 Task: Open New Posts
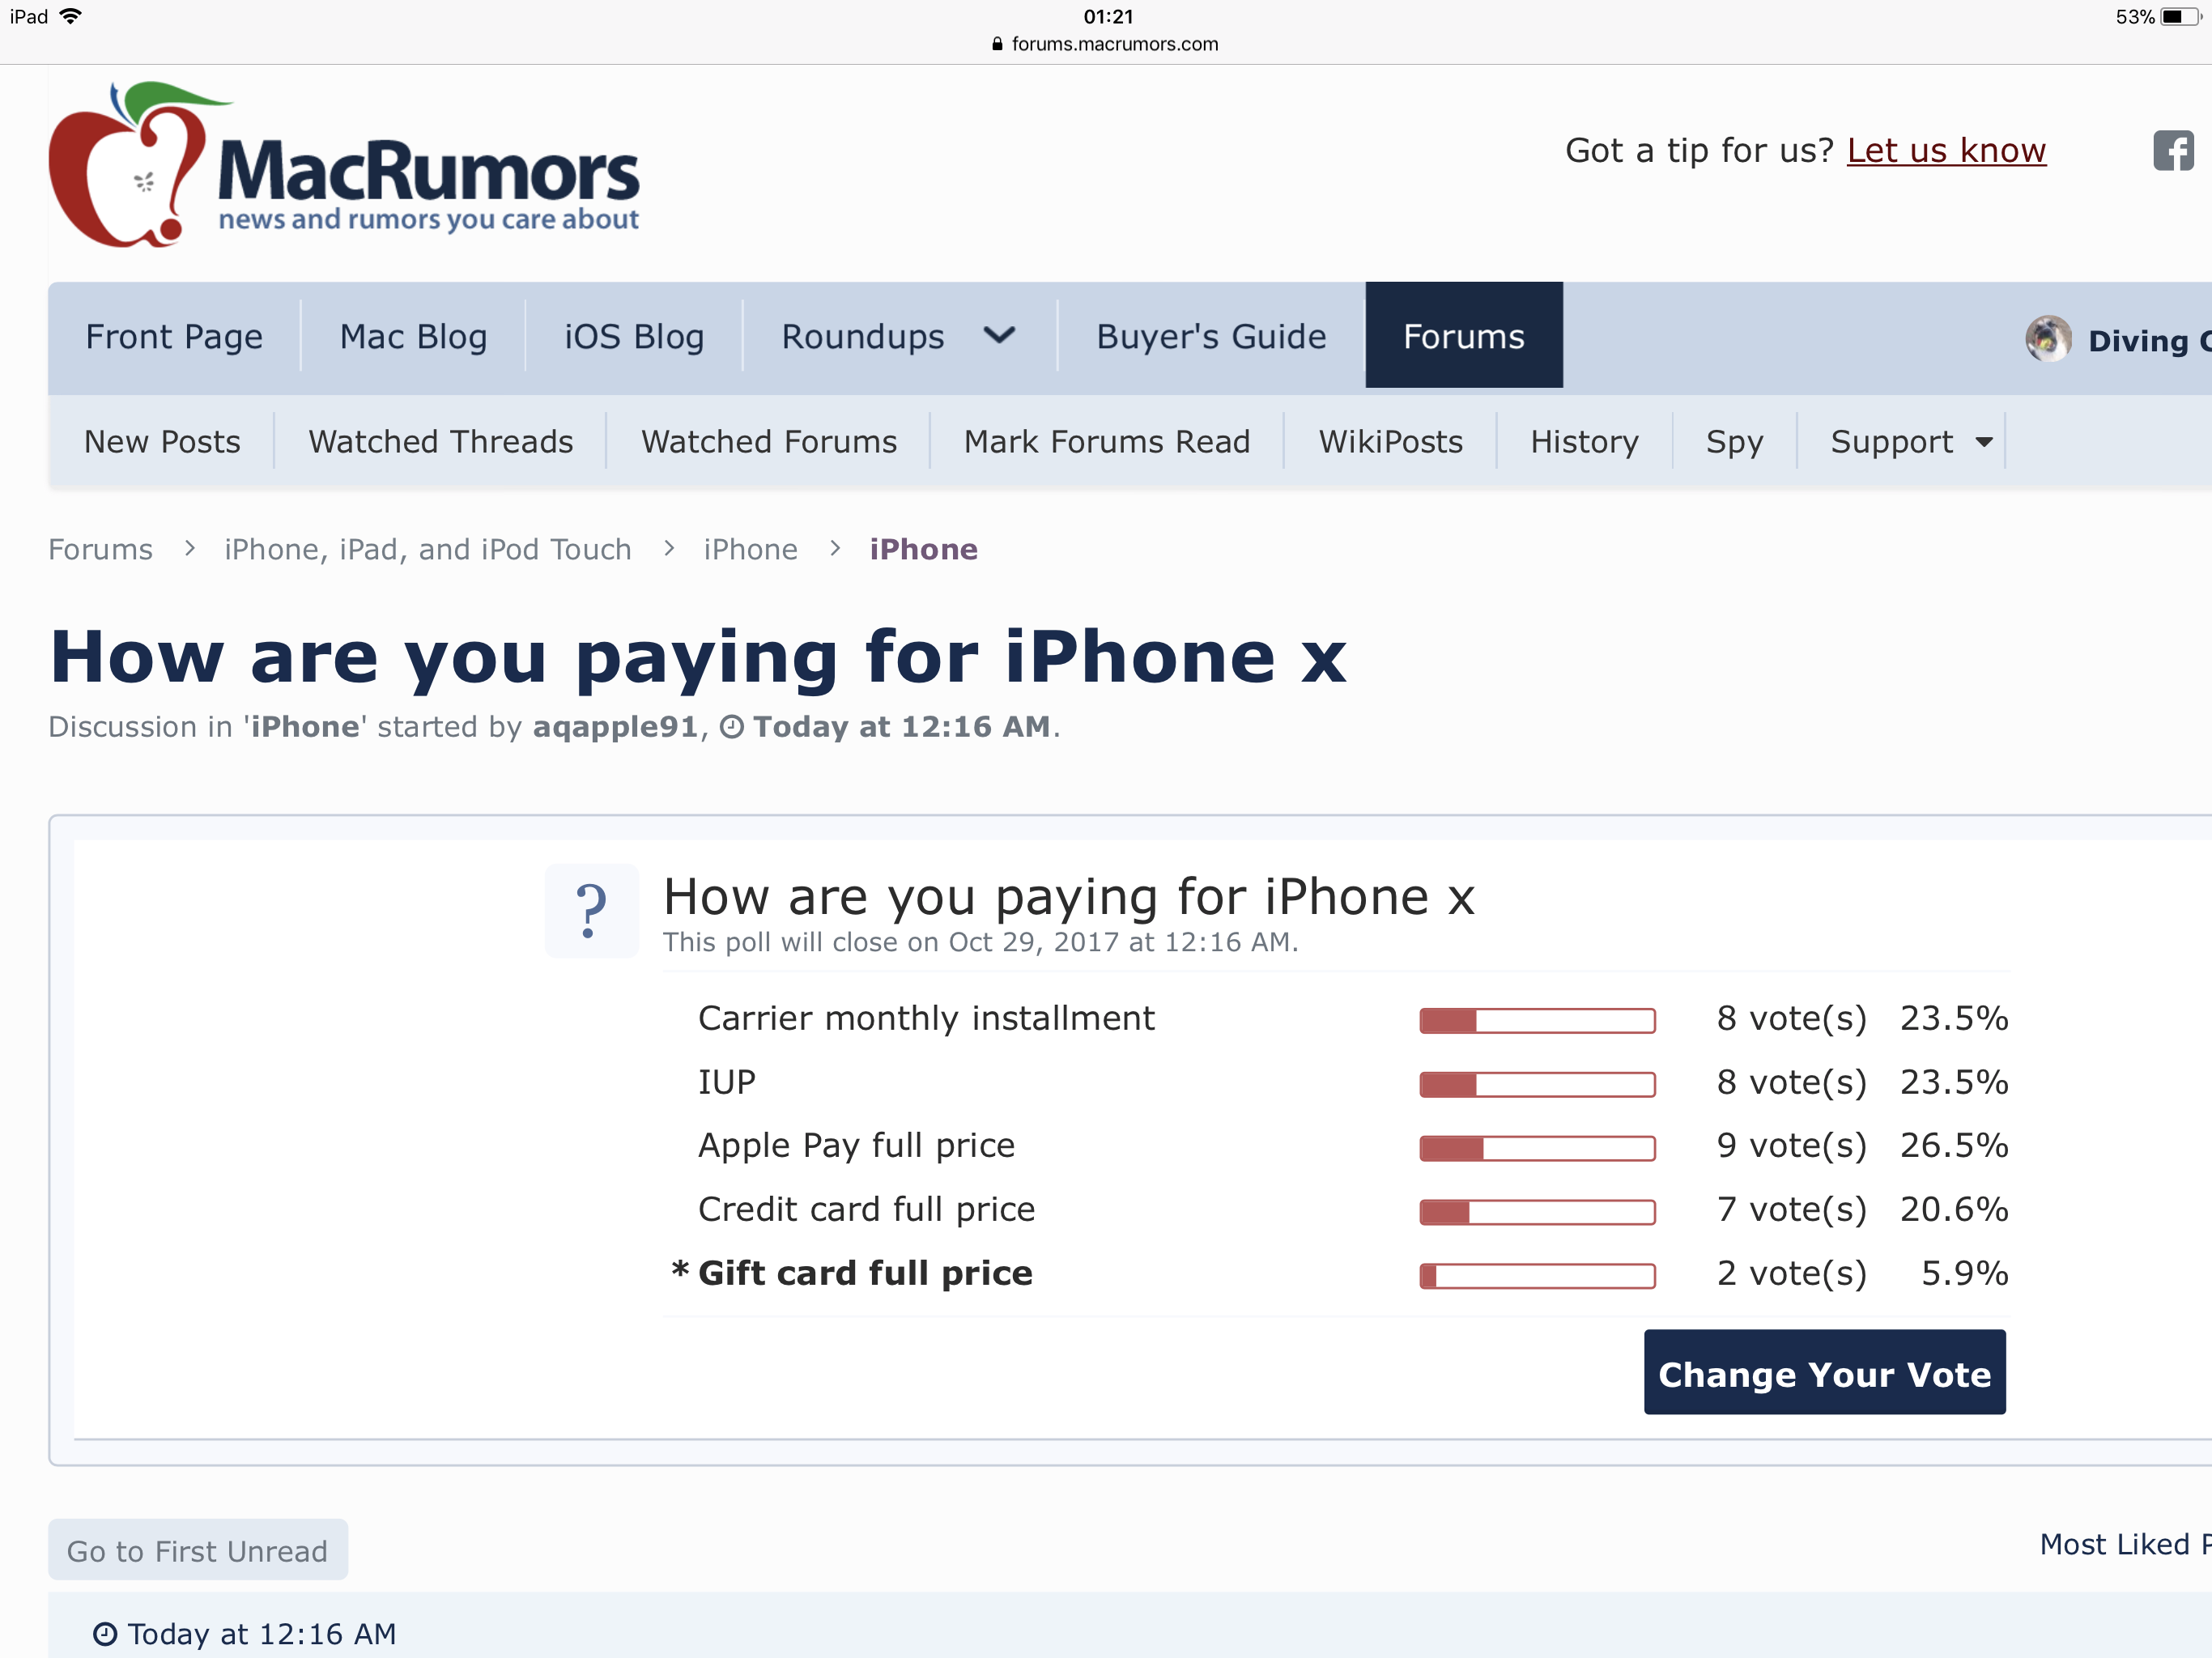pyautogui.click(x=162, y=442)
